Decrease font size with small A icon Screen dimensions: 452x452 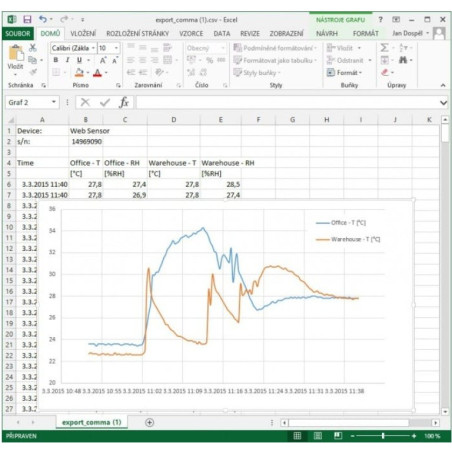pyautogui.click(x=115, y=60)
